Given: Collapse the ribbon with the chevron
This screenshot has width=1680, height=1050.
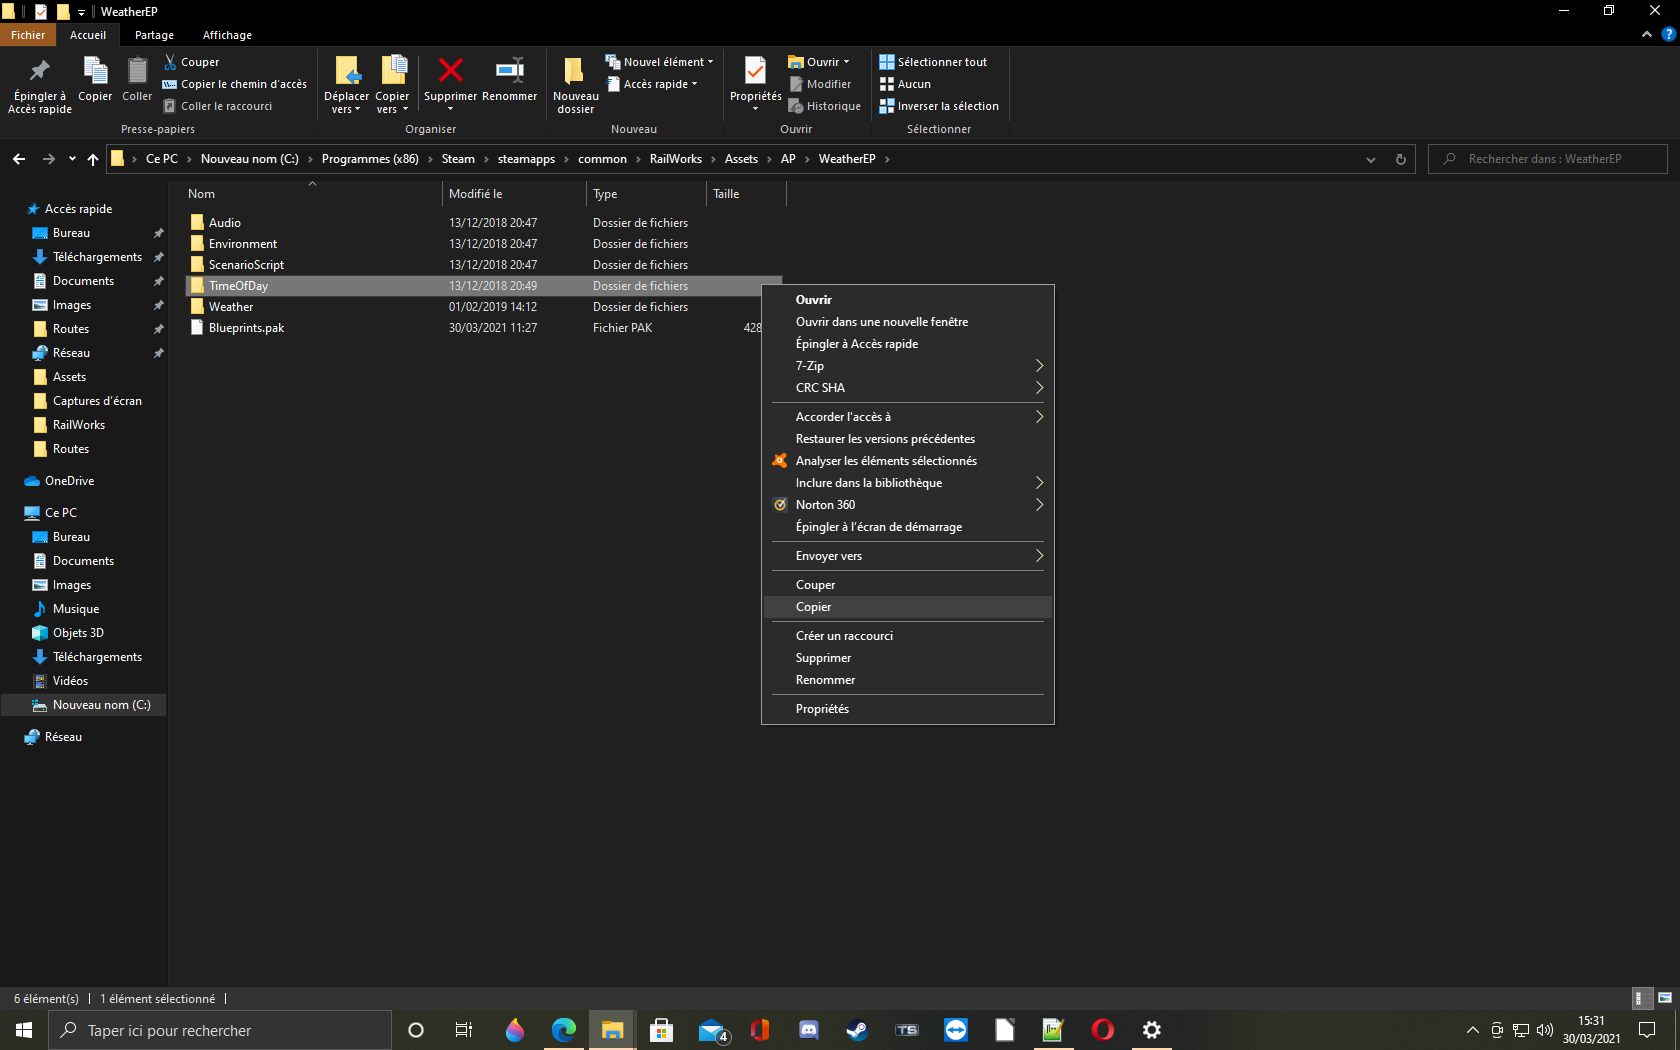Looking at the screenshot, I should point(1647,34).
